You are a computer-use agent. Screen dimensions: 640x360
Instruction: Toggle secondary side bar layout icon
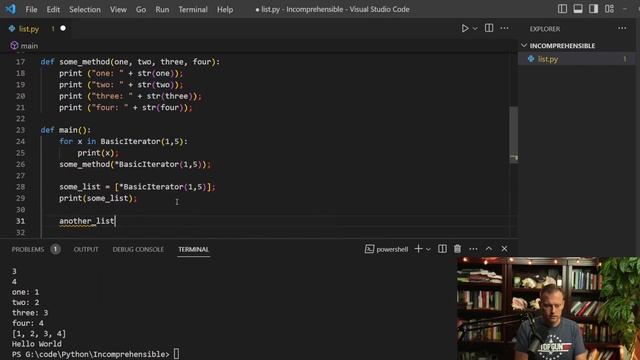click(x=593, y=9)
